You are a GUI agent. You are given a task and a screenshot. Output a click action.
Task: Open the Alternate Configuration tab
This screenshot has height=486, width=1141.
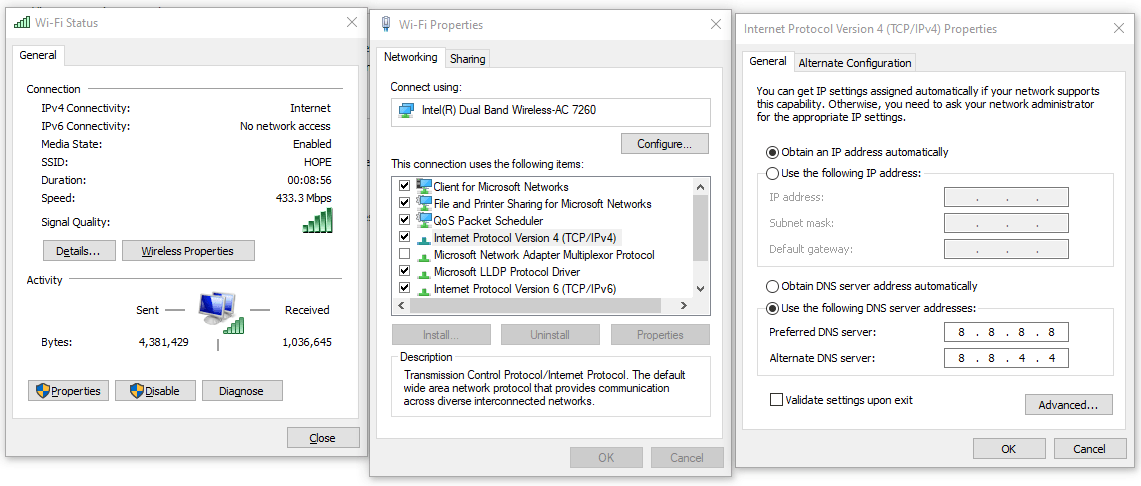(x=855, y=63)
